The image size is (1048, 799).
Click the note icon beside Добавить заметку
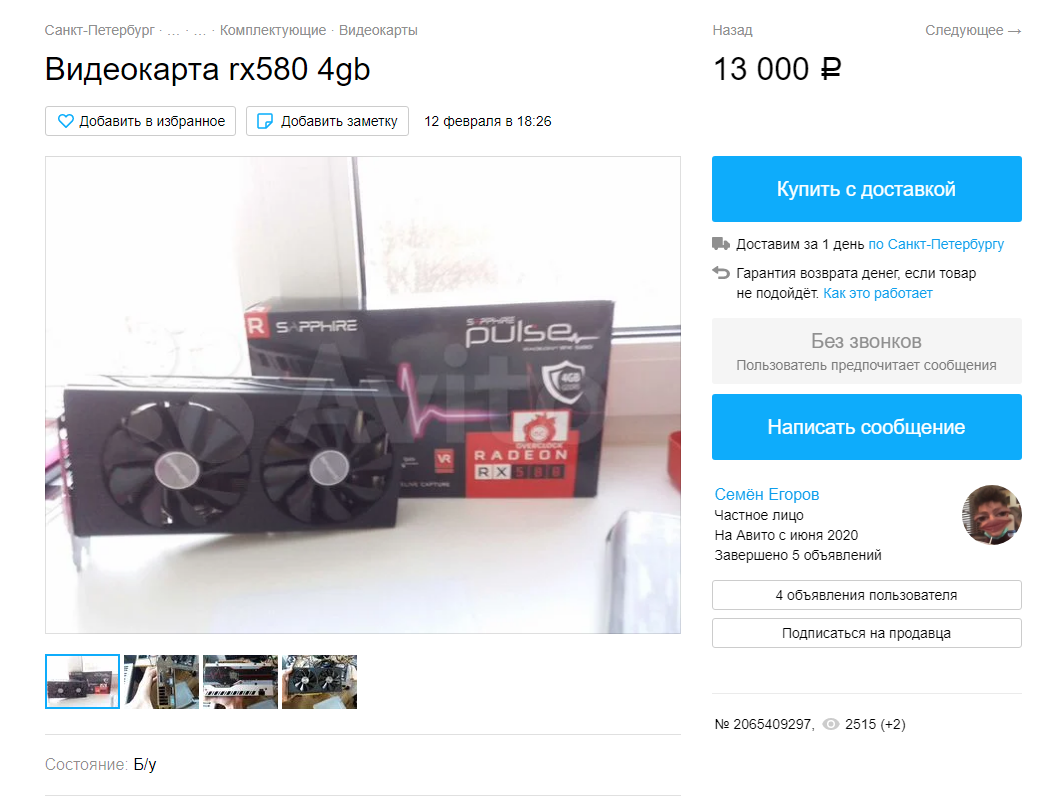[265, 121]
